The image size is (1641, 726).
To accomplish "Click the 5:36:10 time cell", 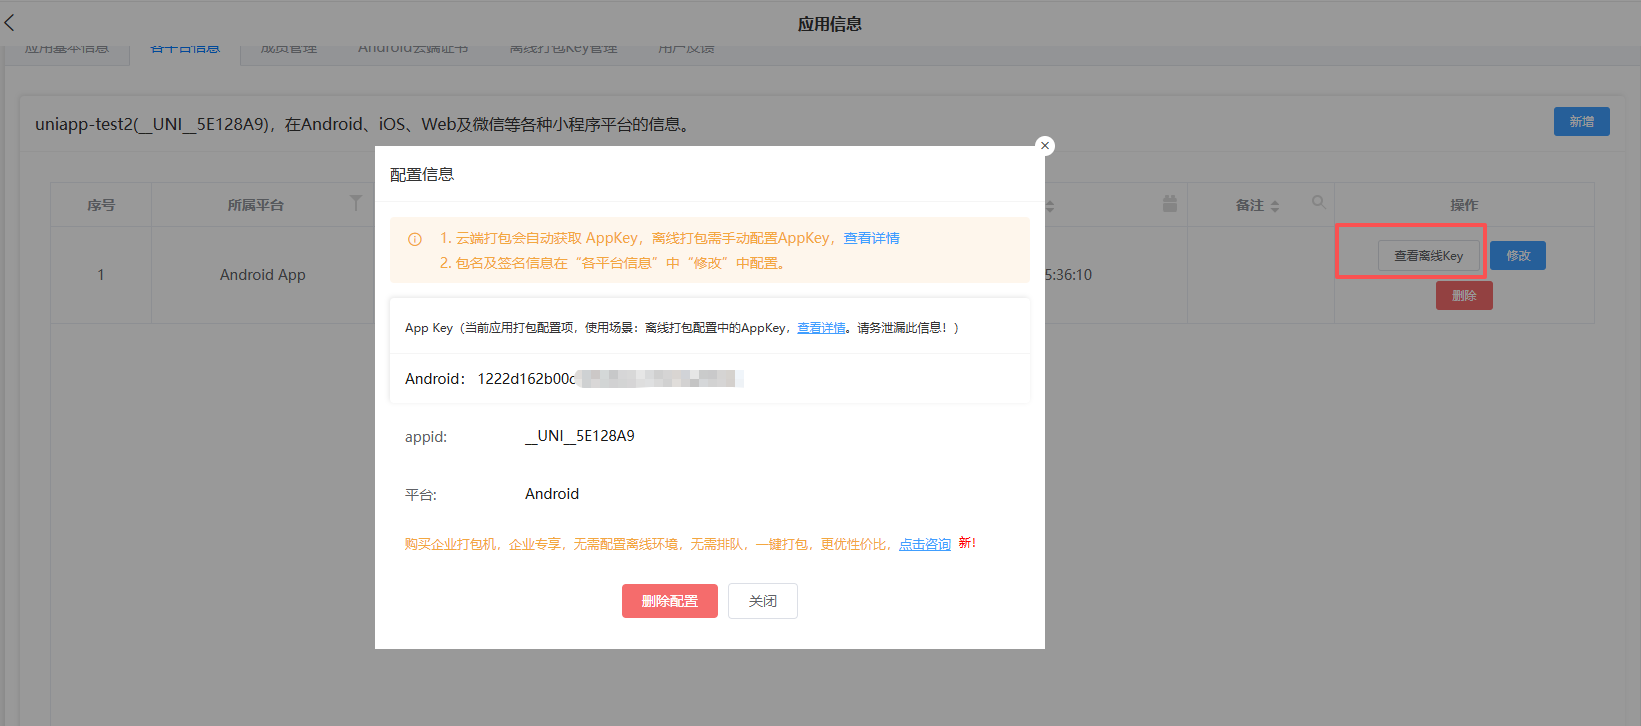I will 1068,275.
